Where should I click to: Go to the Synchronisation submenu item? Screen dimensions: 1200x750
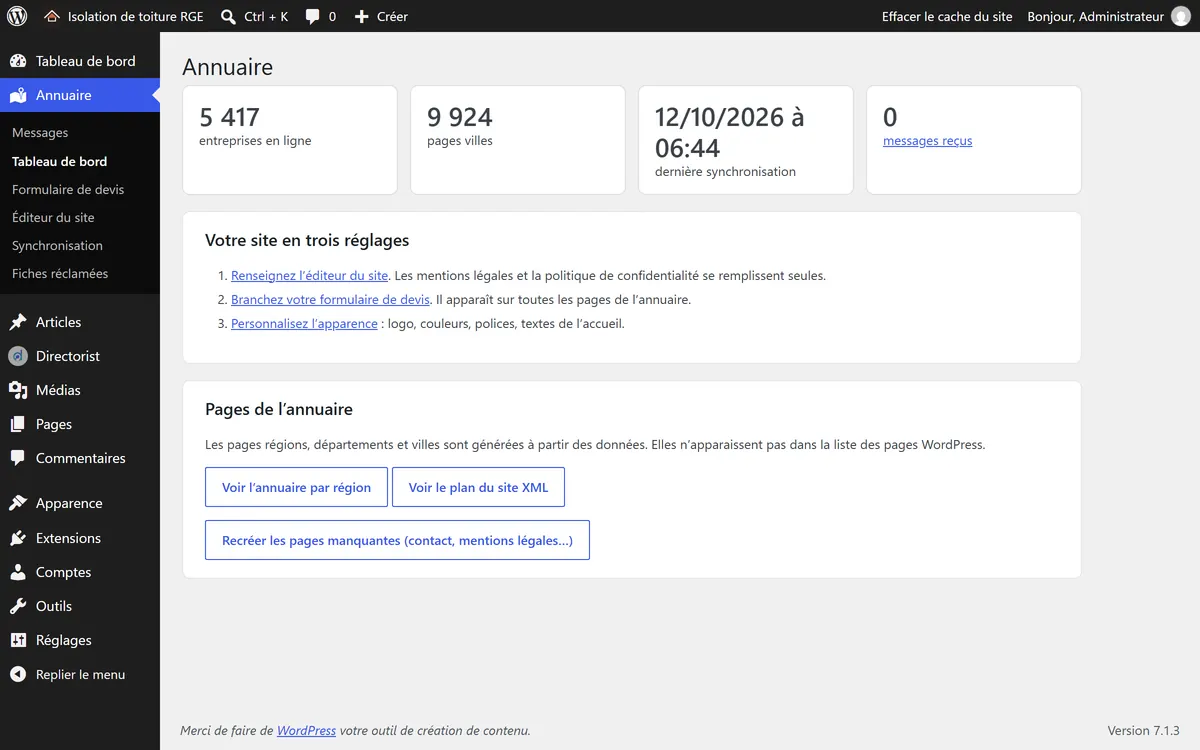pos(57,245)
